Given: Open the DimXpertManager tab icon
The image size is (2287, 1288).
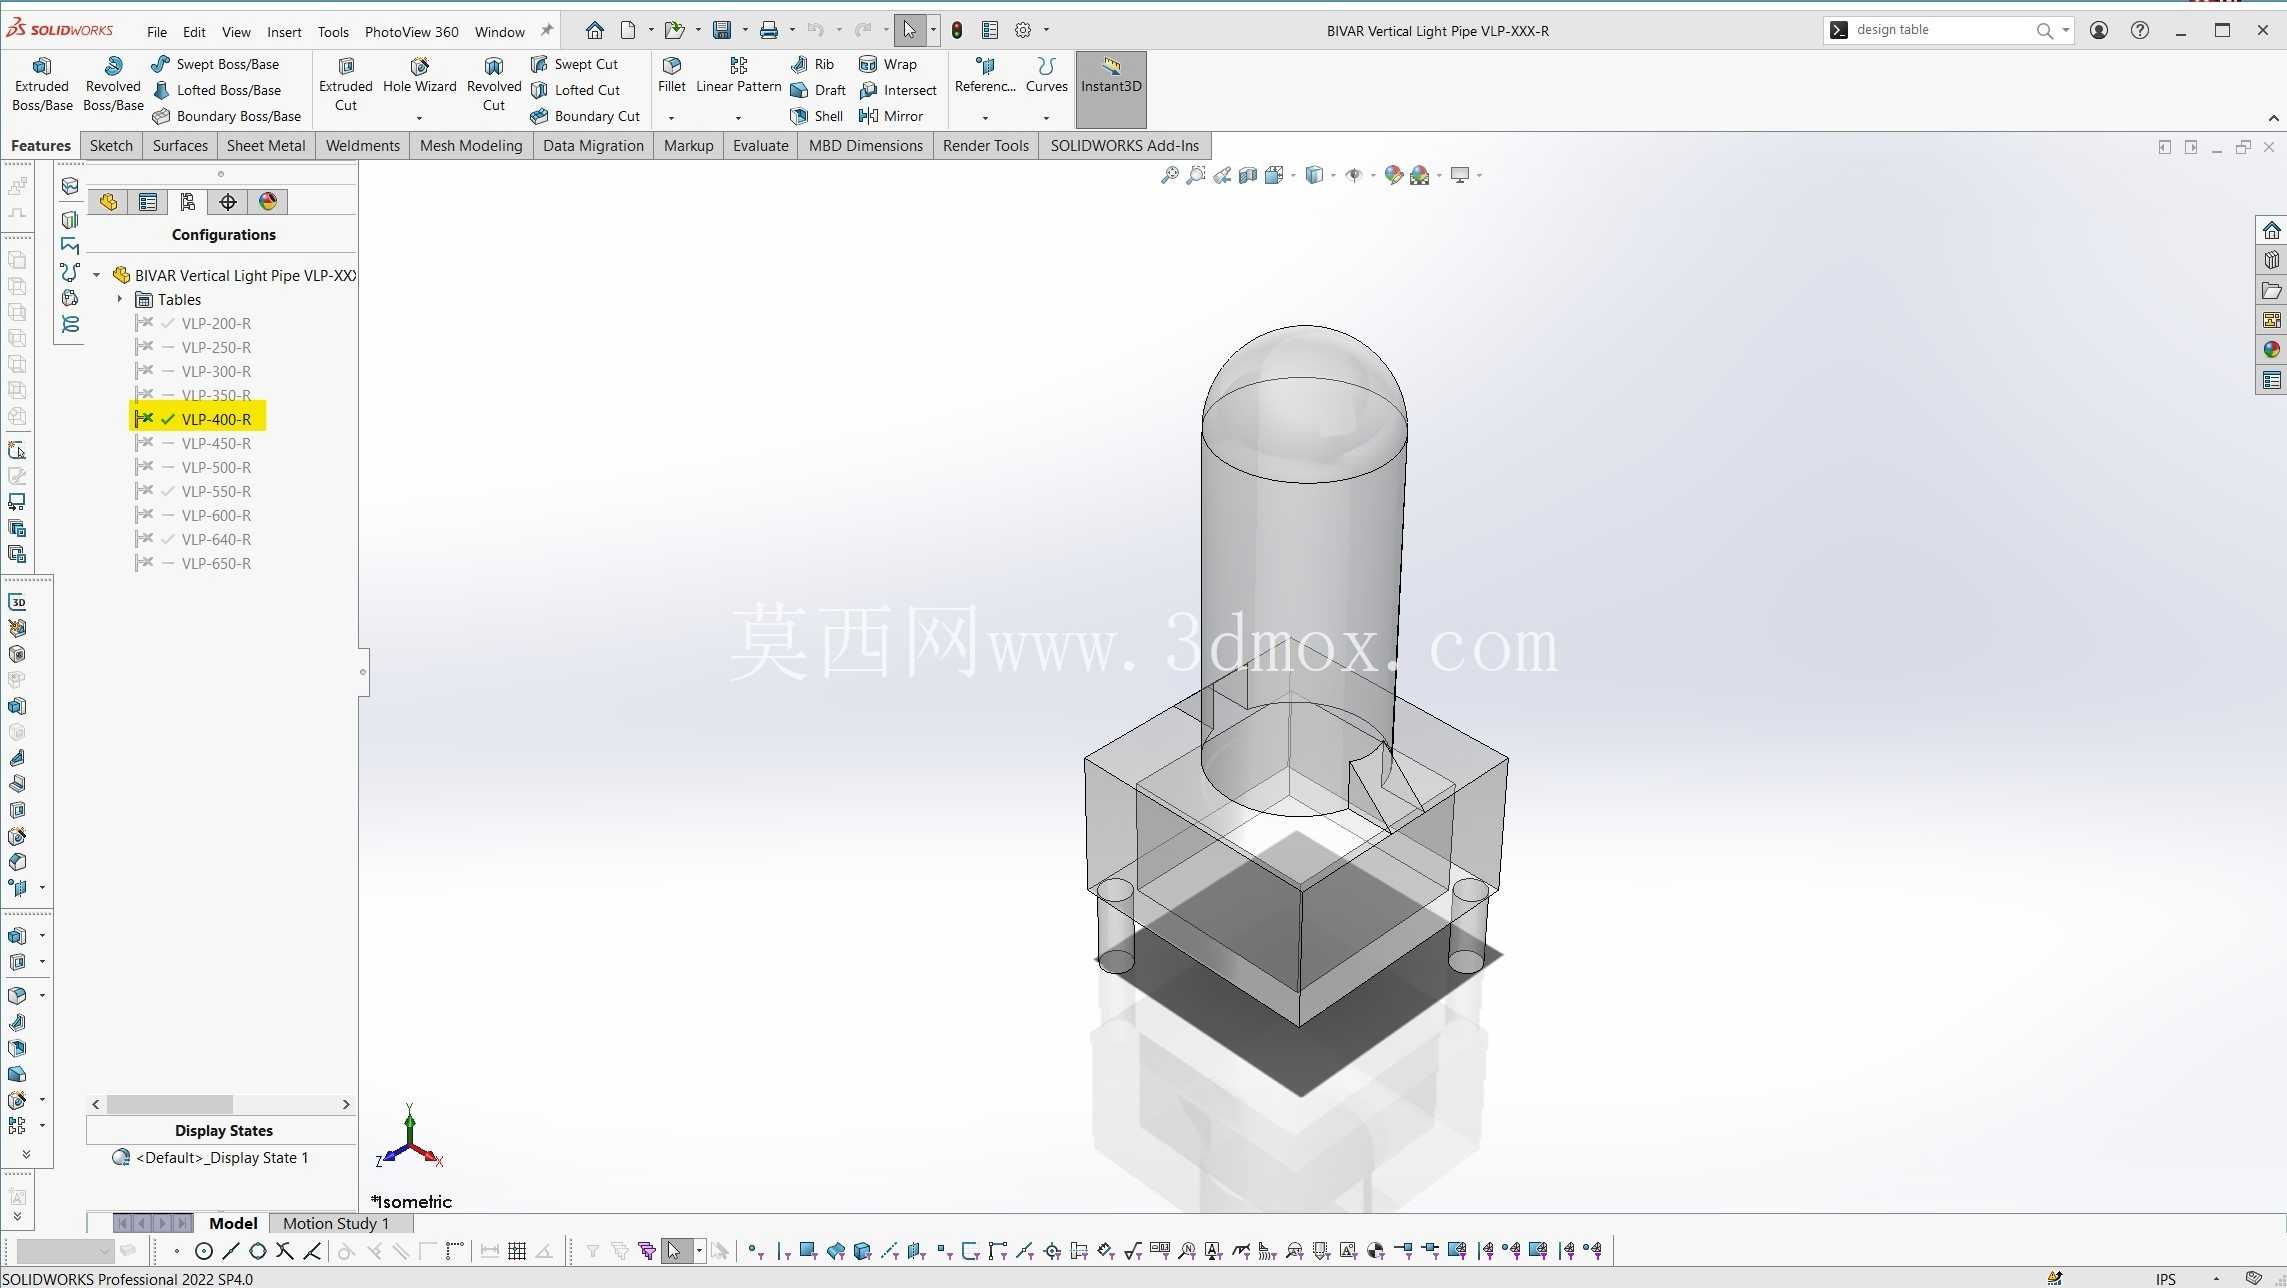Looking at the screenshot, I should coord(228,202).
